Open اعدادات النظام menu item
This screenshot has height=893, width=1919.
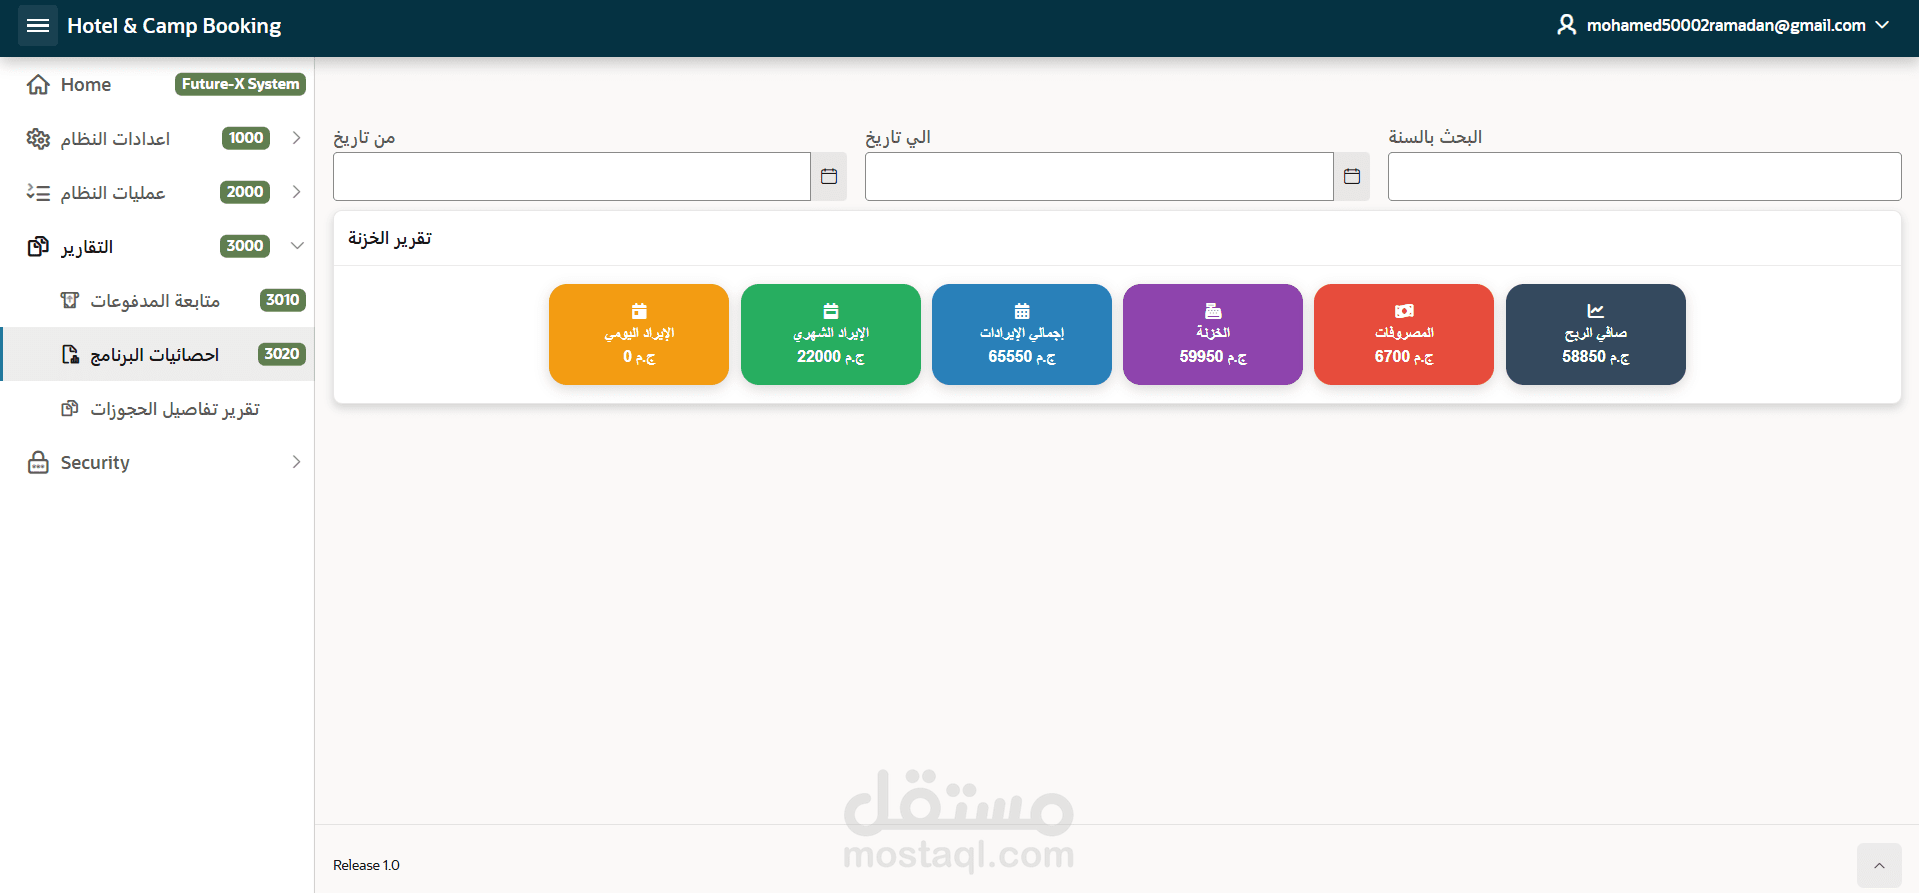[x=157, y=139]
